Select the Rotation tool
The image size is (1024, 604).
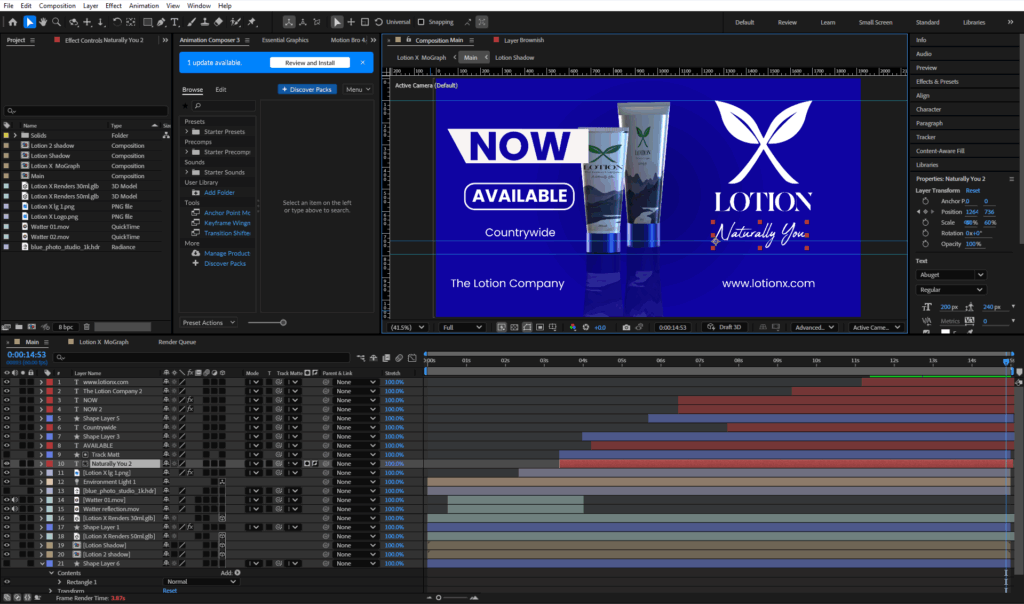(117, 22)
